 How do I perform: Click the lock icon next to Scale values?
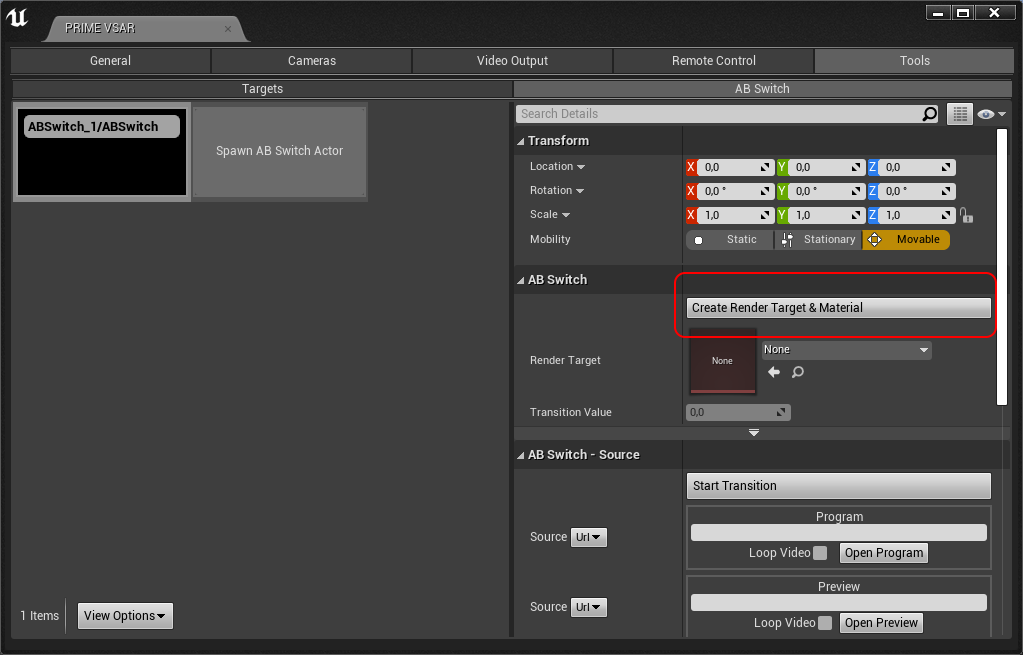pyautogui.click(x=966, y=214)
